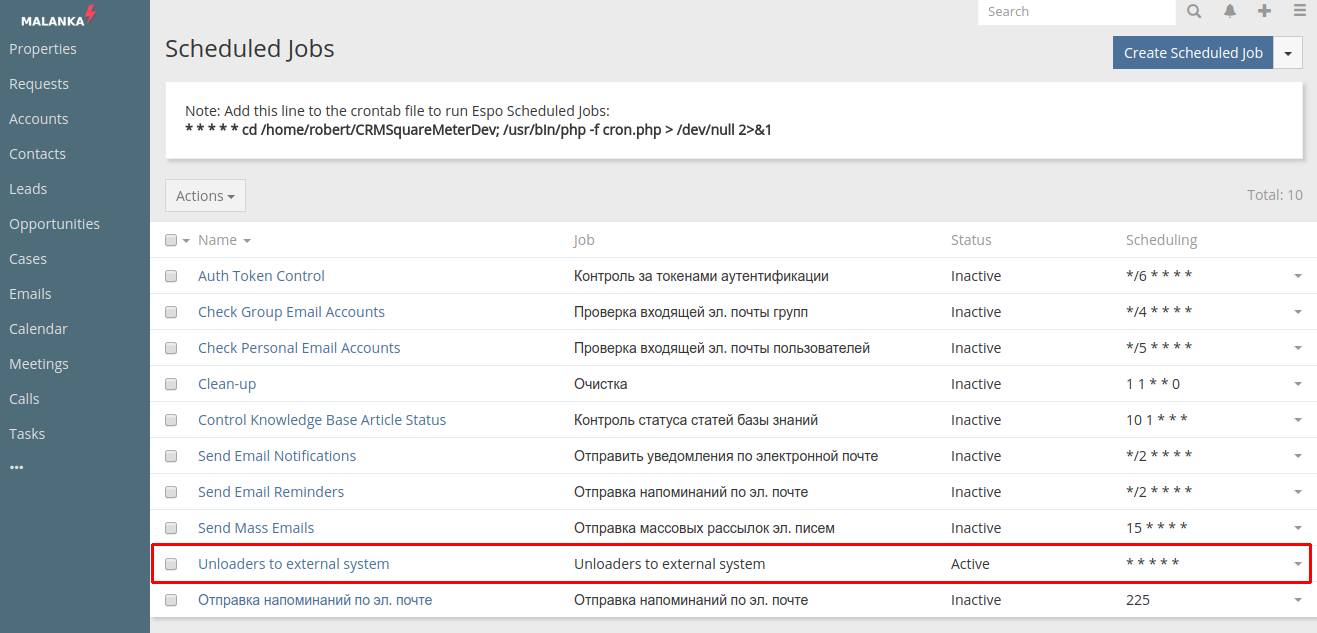Open row menu for Unloaders to external system
The height and width of the screenshot is (633, 1317).
click(1297, 564)
